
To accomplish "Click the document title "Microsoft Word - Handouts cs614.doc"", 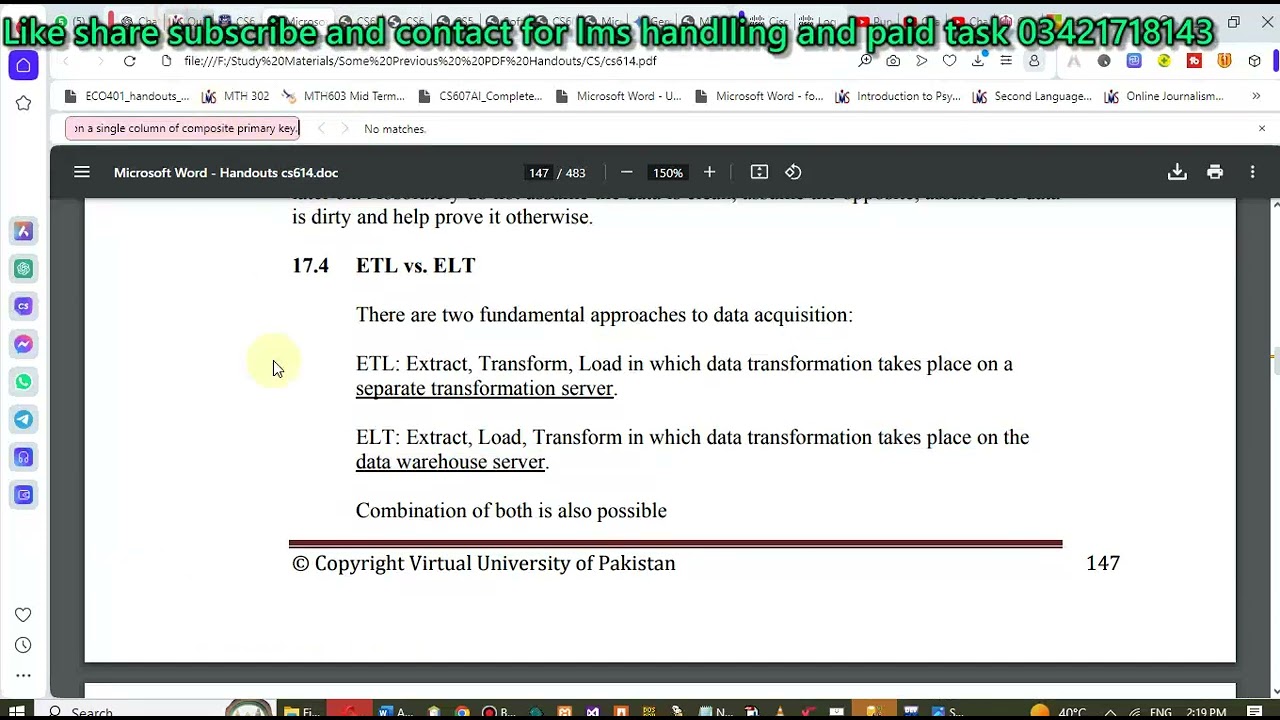I will (x=226, y=172).
